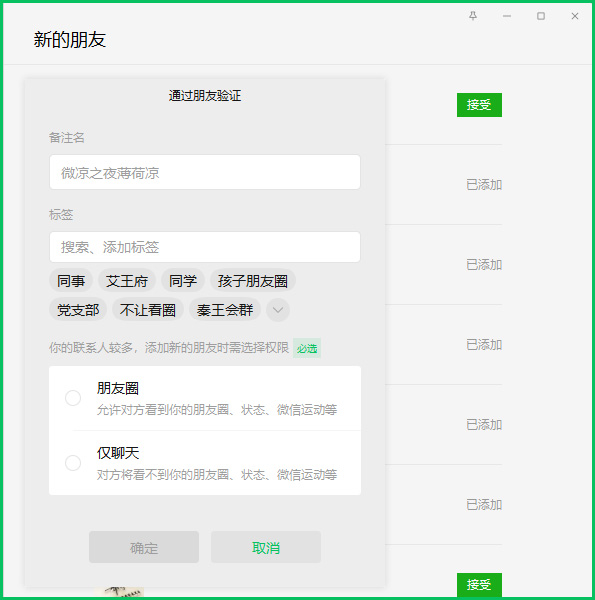Minimize the 新的朋友 window

[x=507, y=16]
